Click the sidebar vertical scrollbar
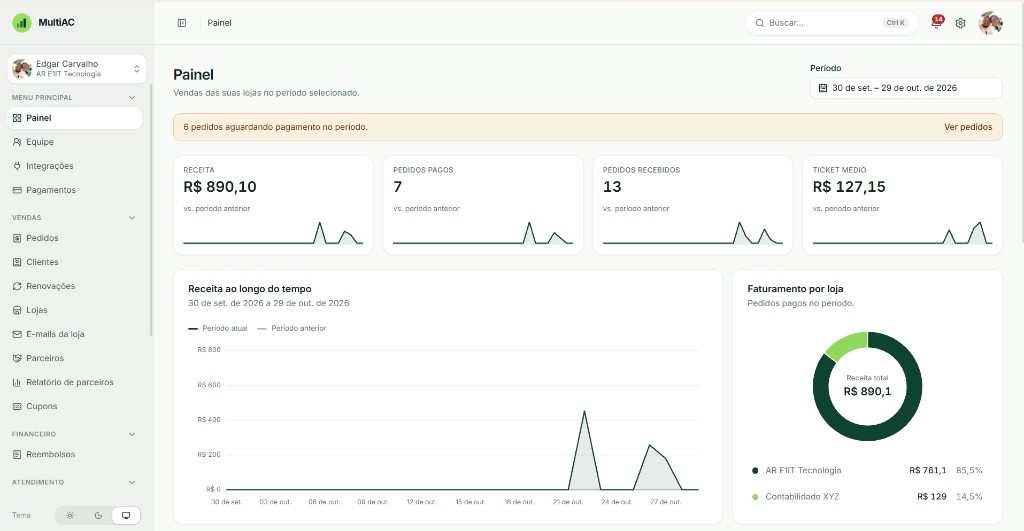 (151, 210)
